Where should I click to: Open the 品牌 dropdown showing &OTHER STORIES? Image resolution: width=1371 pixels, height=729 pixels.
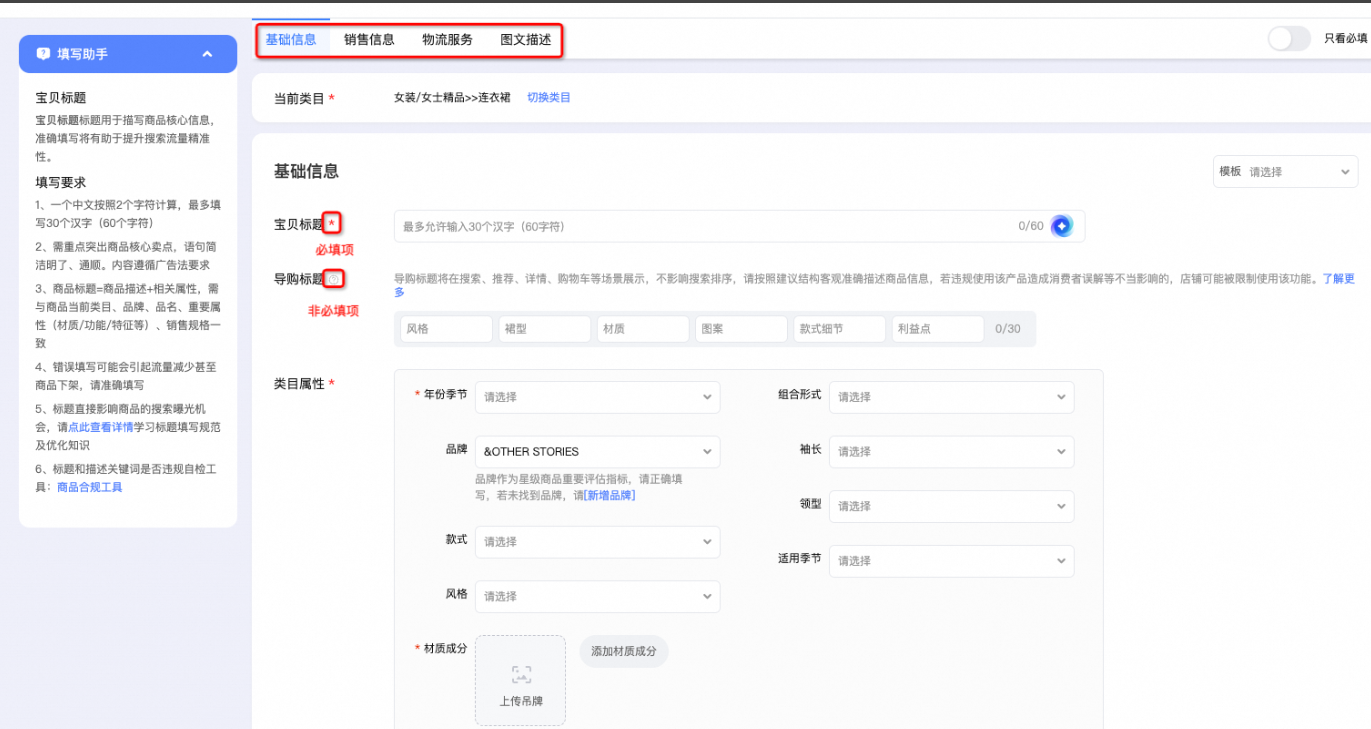click(x=597, y=452)
